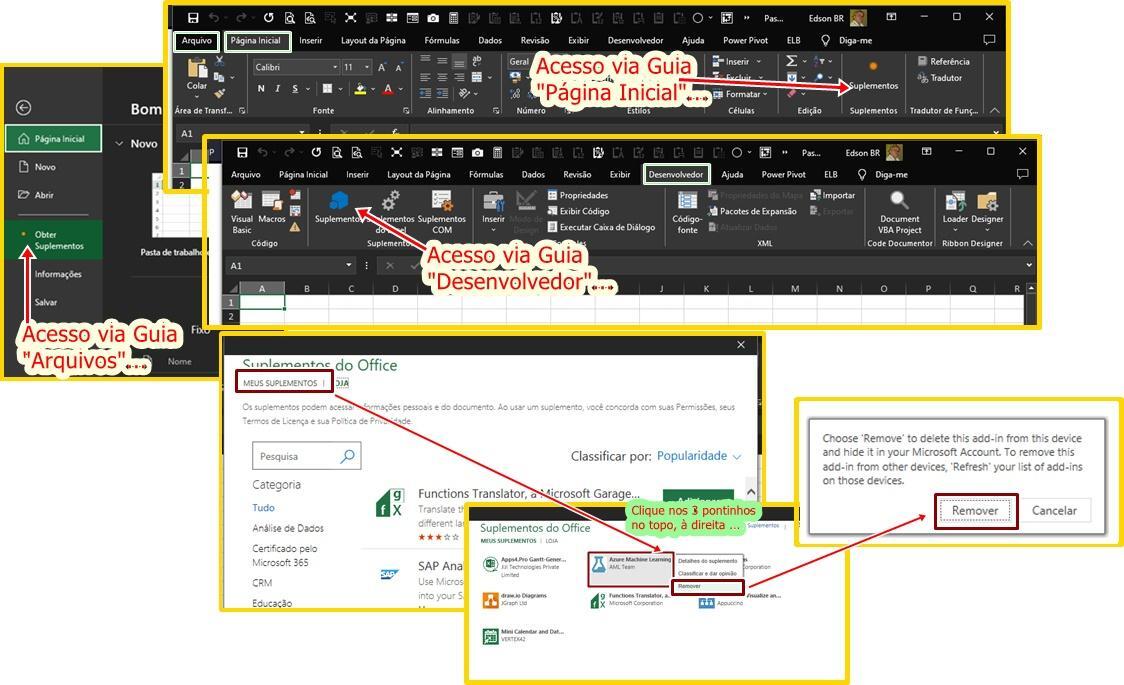The width and height of the screenshot is (1124, 685).
Task: Click the Inserir controls icon on the Desenvolvedor ribbon
Action: click(x=493, y=201)
